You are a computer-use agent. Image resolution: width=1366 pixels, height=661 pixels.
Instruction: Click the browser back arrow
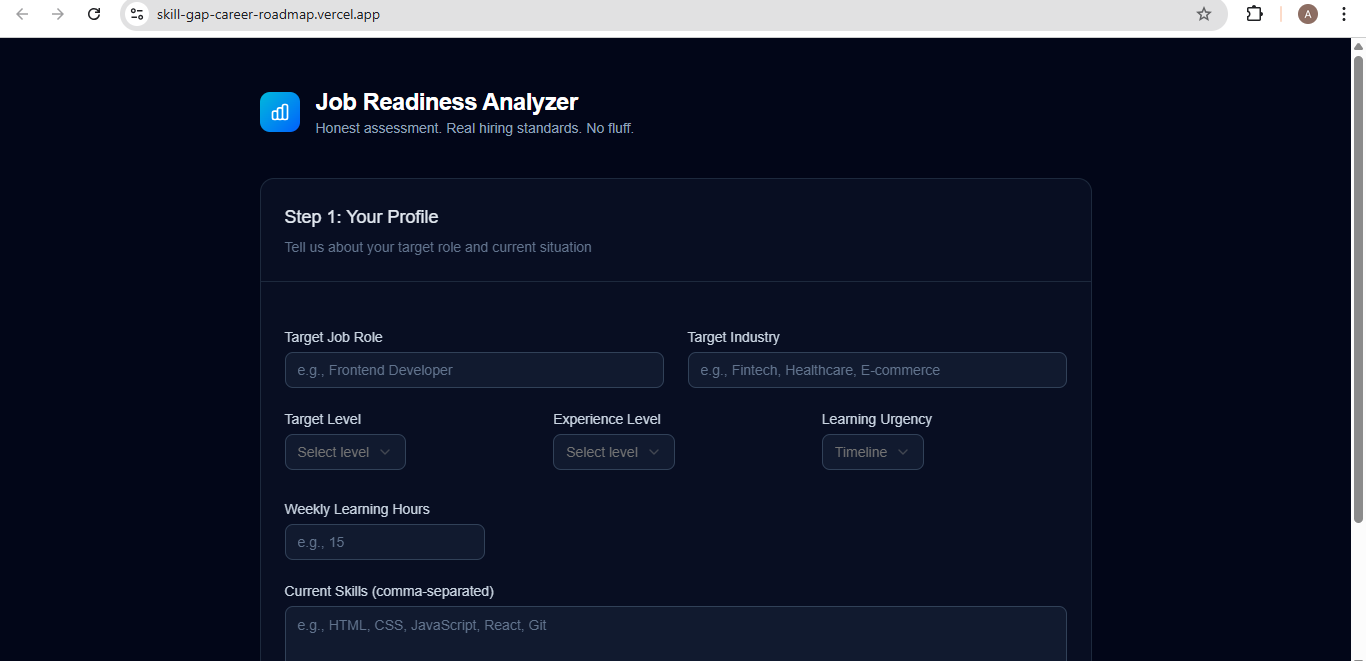coord(22,14)
